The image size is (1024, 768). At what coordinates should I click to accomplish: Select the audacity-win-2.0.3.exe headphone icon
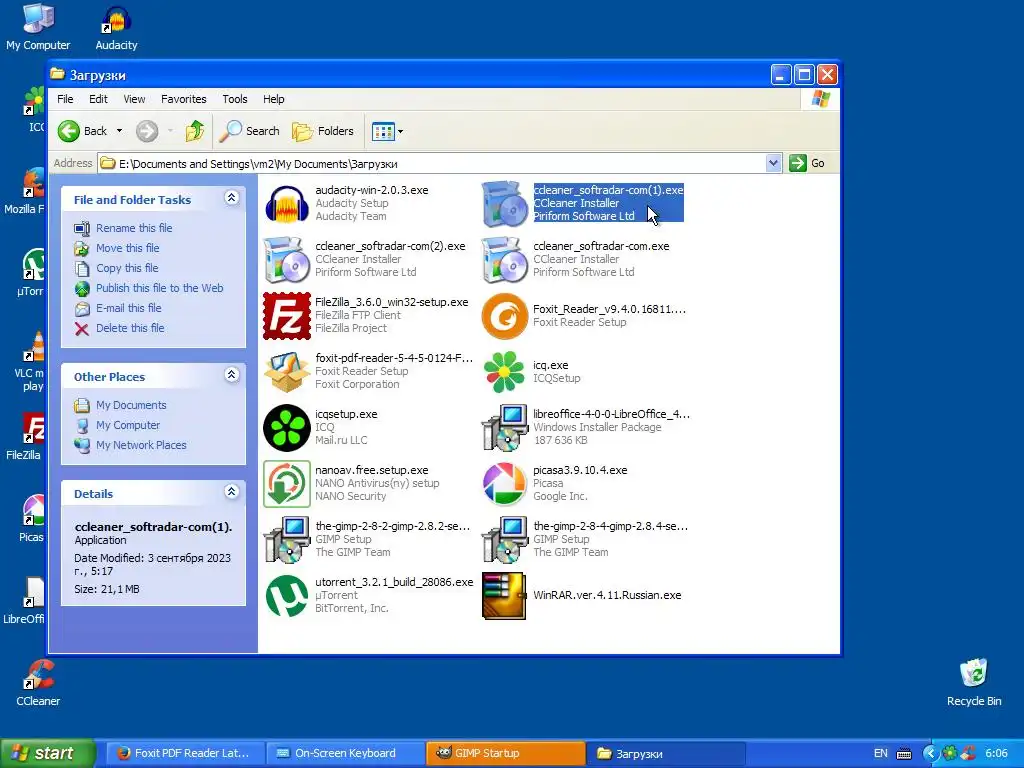287,204
